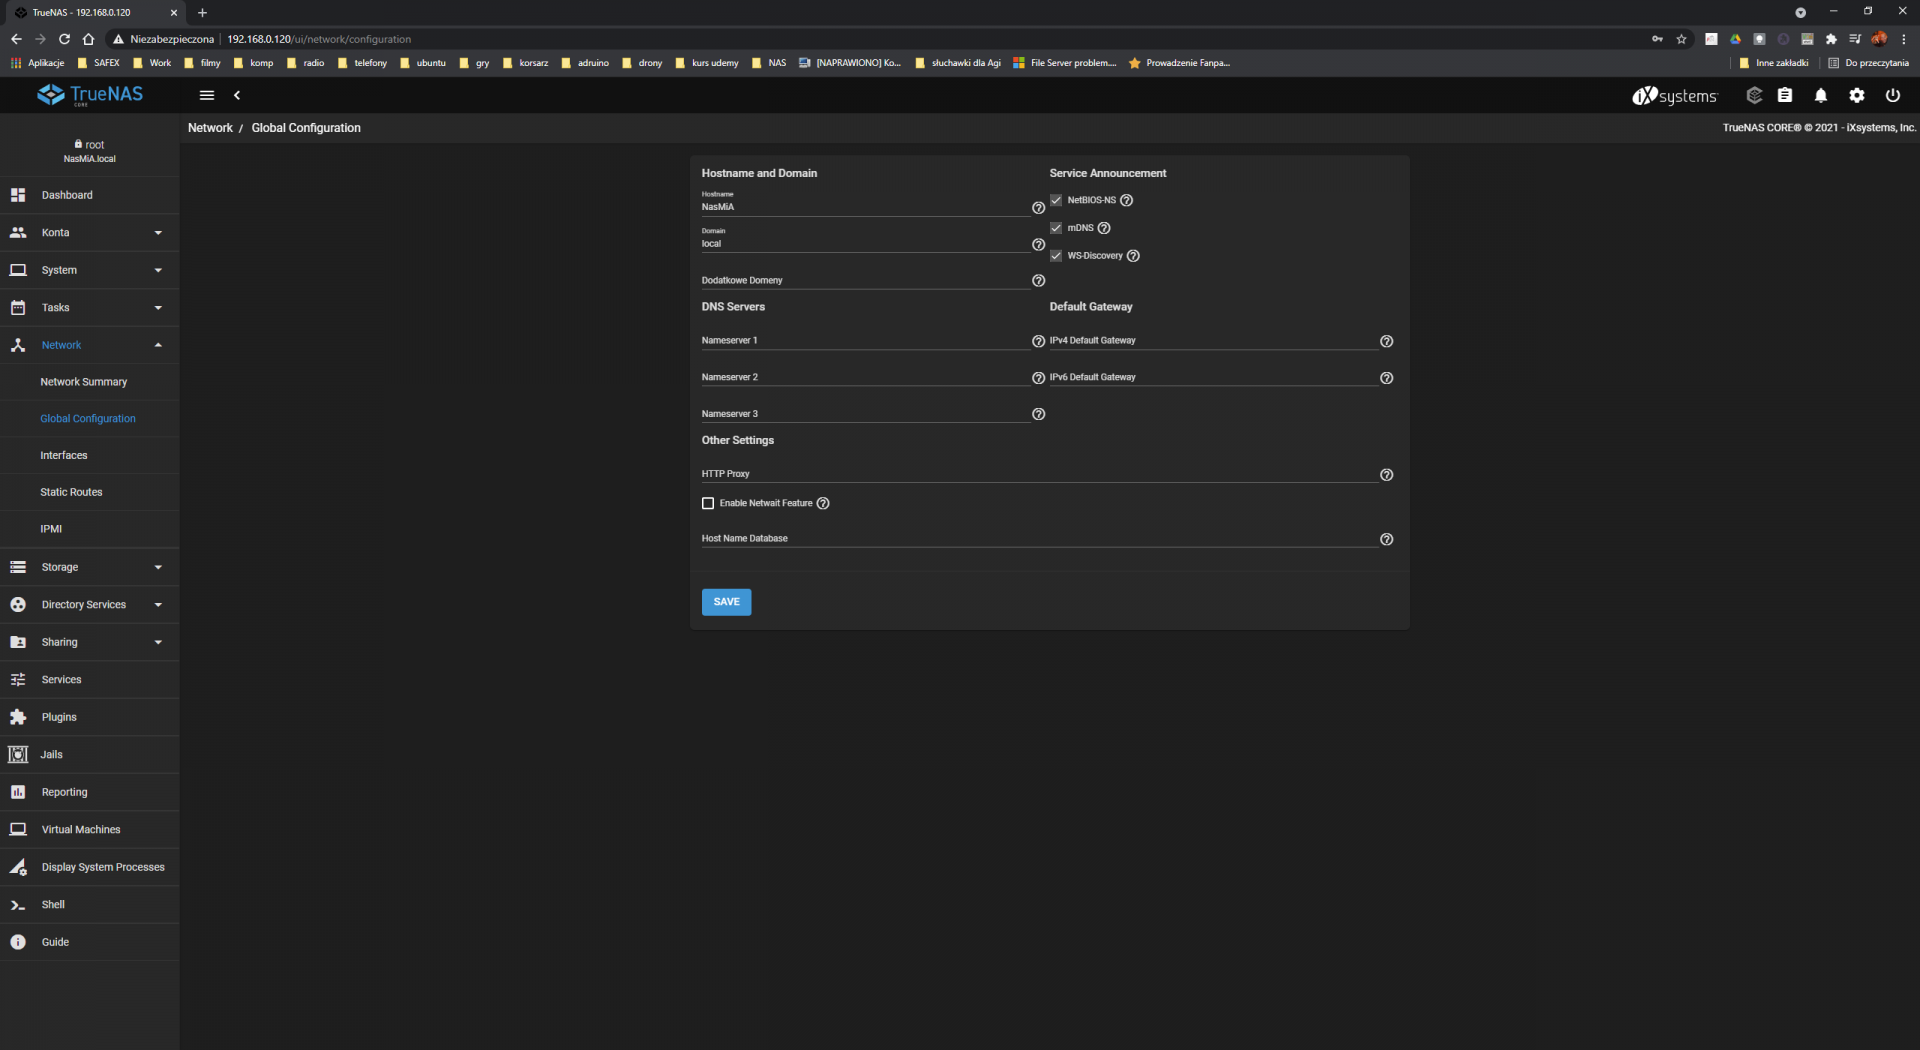Open the TrueCommand status icon
Viewport: 1920px width, 1050px height.
1754,95
